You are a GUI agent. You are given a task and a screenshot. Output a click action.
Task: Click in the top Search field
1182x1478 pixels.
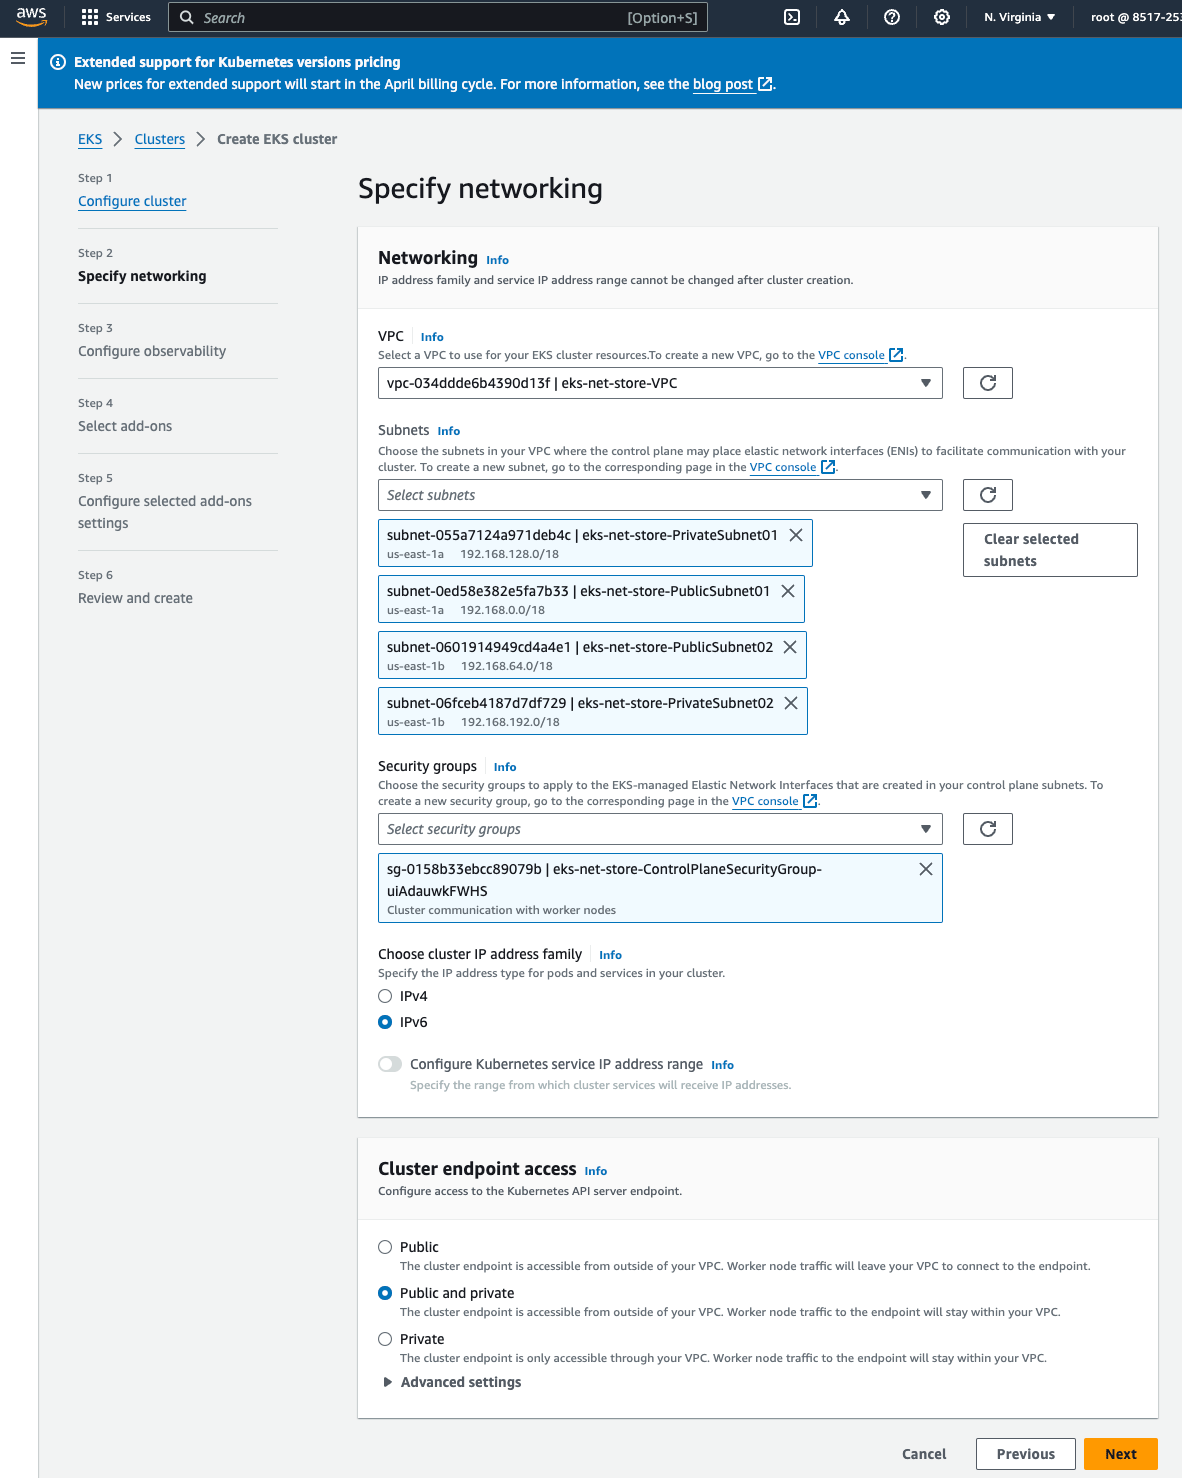click(x=438, y=17)
